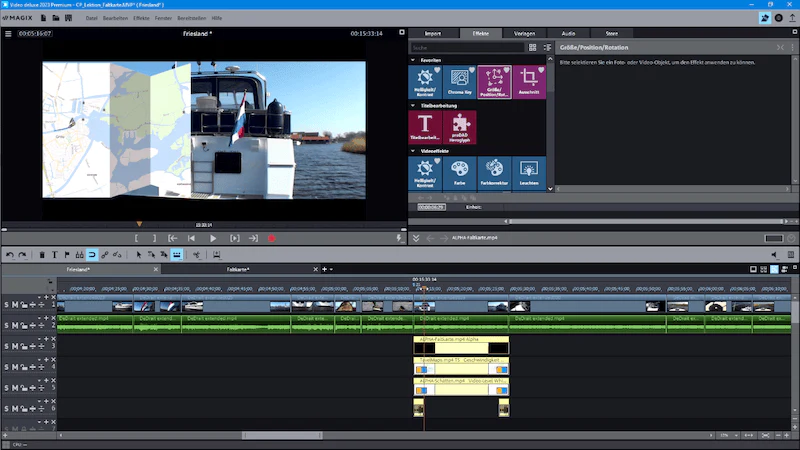Play the preview video
The width and height of the screenshot is (800, 450).
point(213,238)
